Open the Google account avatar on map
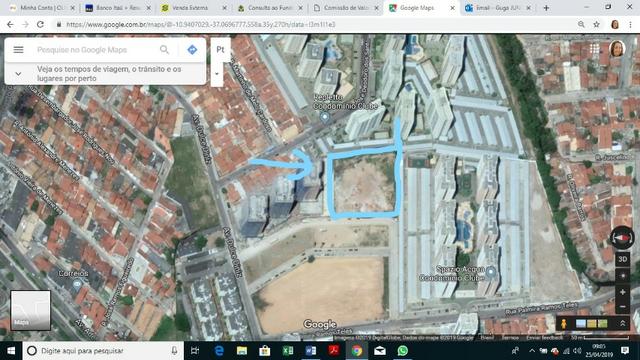This screenshot has height=360, width=640. (617, 49)
